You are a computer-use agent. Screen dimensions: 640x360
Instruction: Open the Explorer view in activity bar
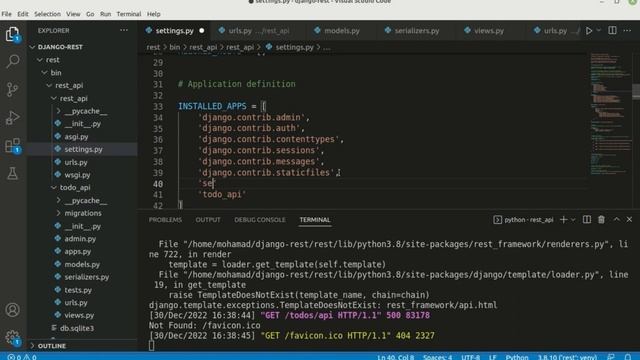pos(13,33)
